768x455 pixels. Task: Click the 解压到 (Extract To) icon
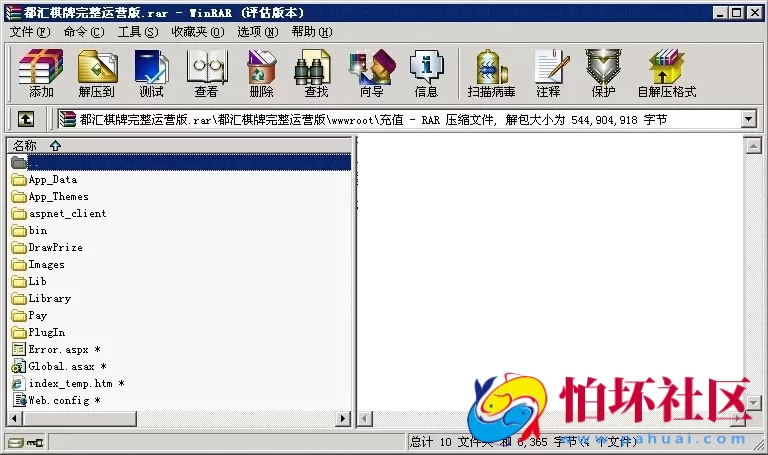coord(96,73)
